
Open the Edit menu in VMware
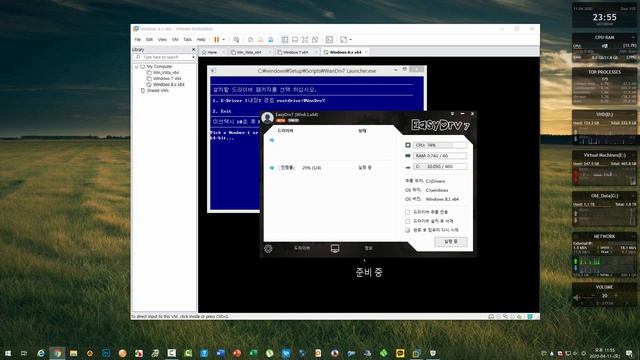pos(149,40)
